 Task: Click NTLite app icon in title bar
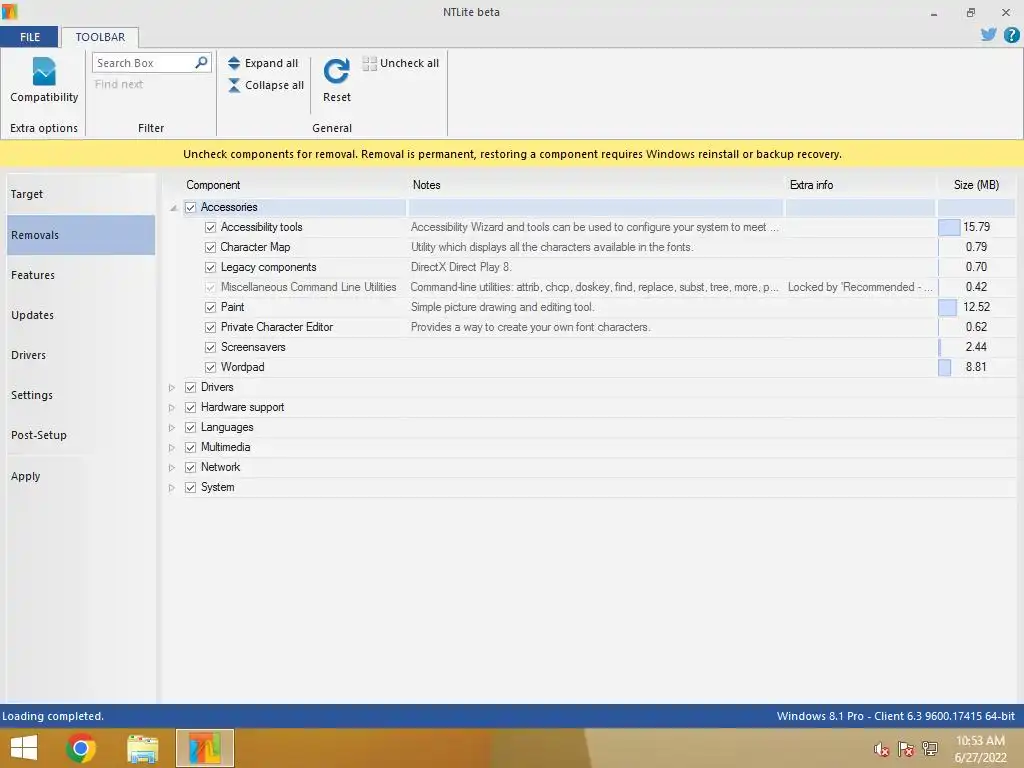[x=8, y=11]
